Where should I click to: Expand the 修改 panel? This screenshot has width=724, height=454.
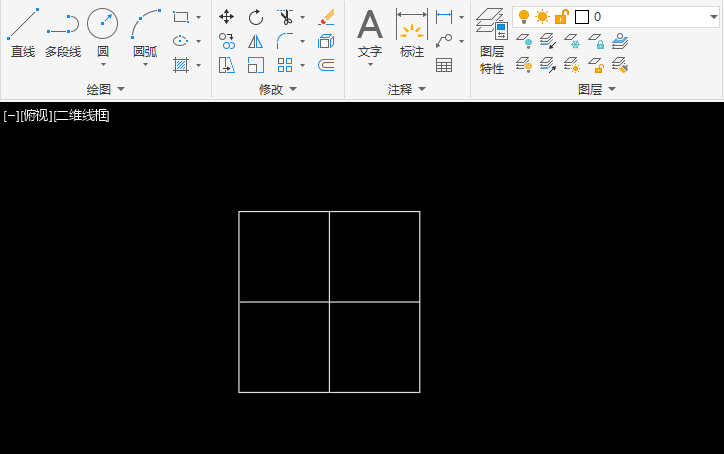point(278,89)
